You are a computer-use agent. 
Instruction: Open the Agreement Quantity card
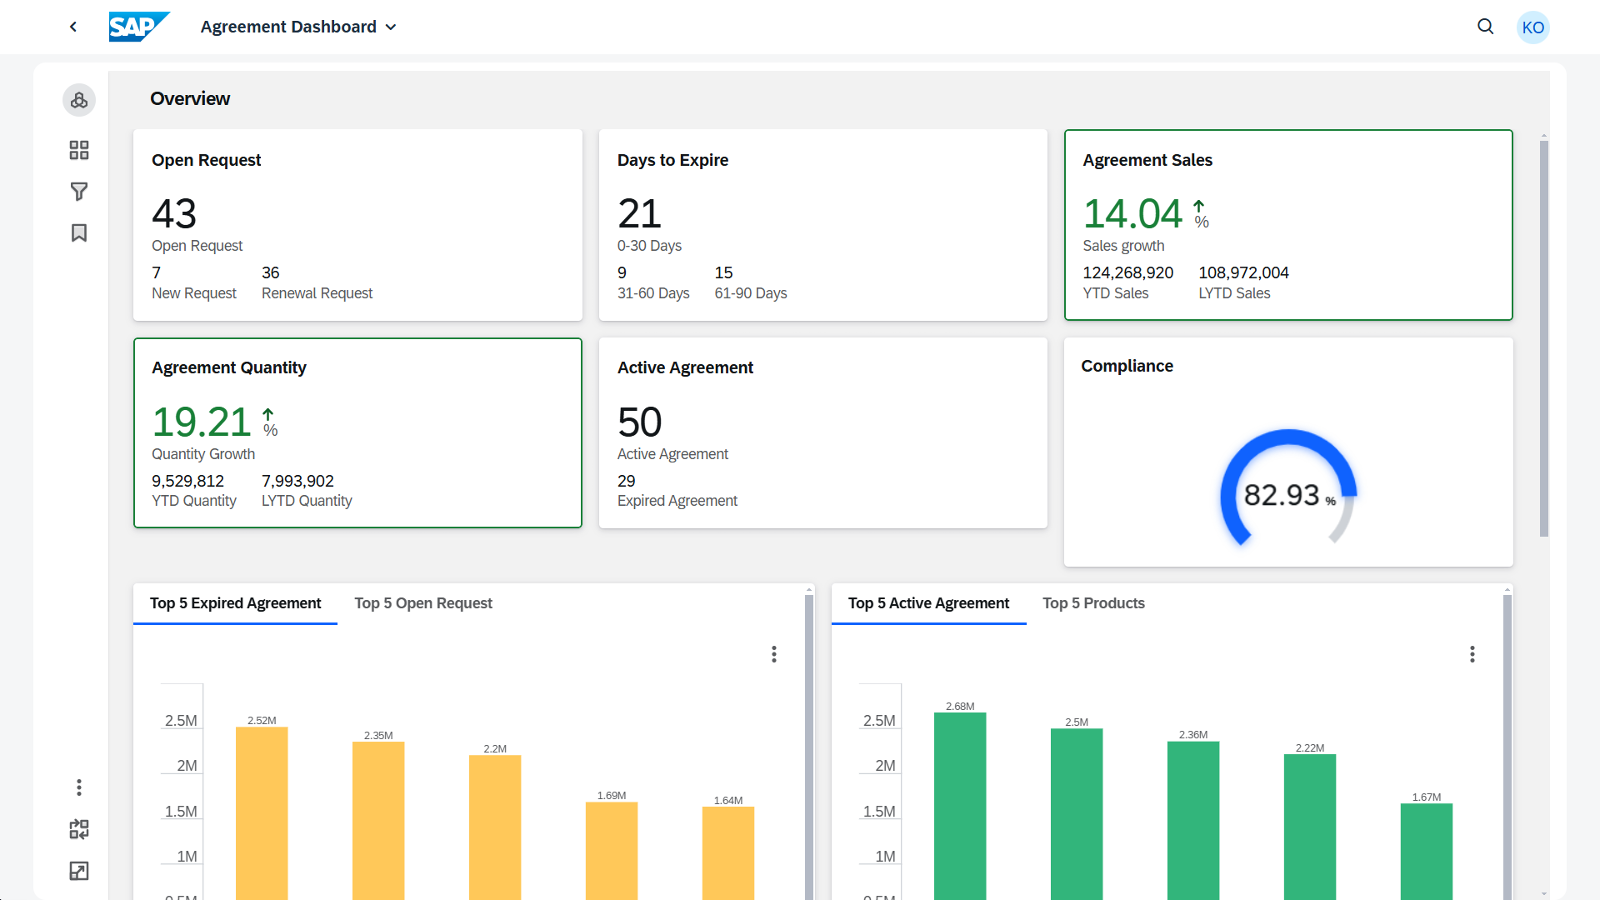357,432
